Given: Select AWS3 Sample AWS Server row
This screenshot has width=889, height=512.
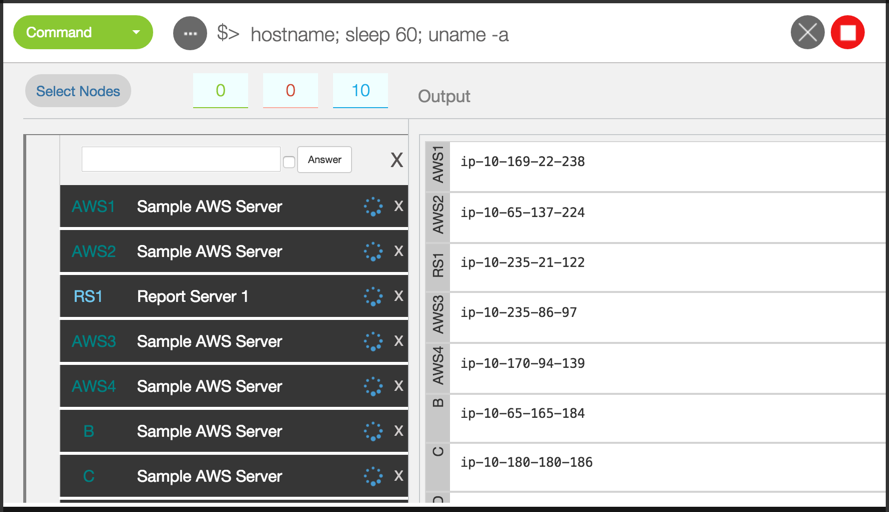Looking at the screenshot, I should click(234, 341).
